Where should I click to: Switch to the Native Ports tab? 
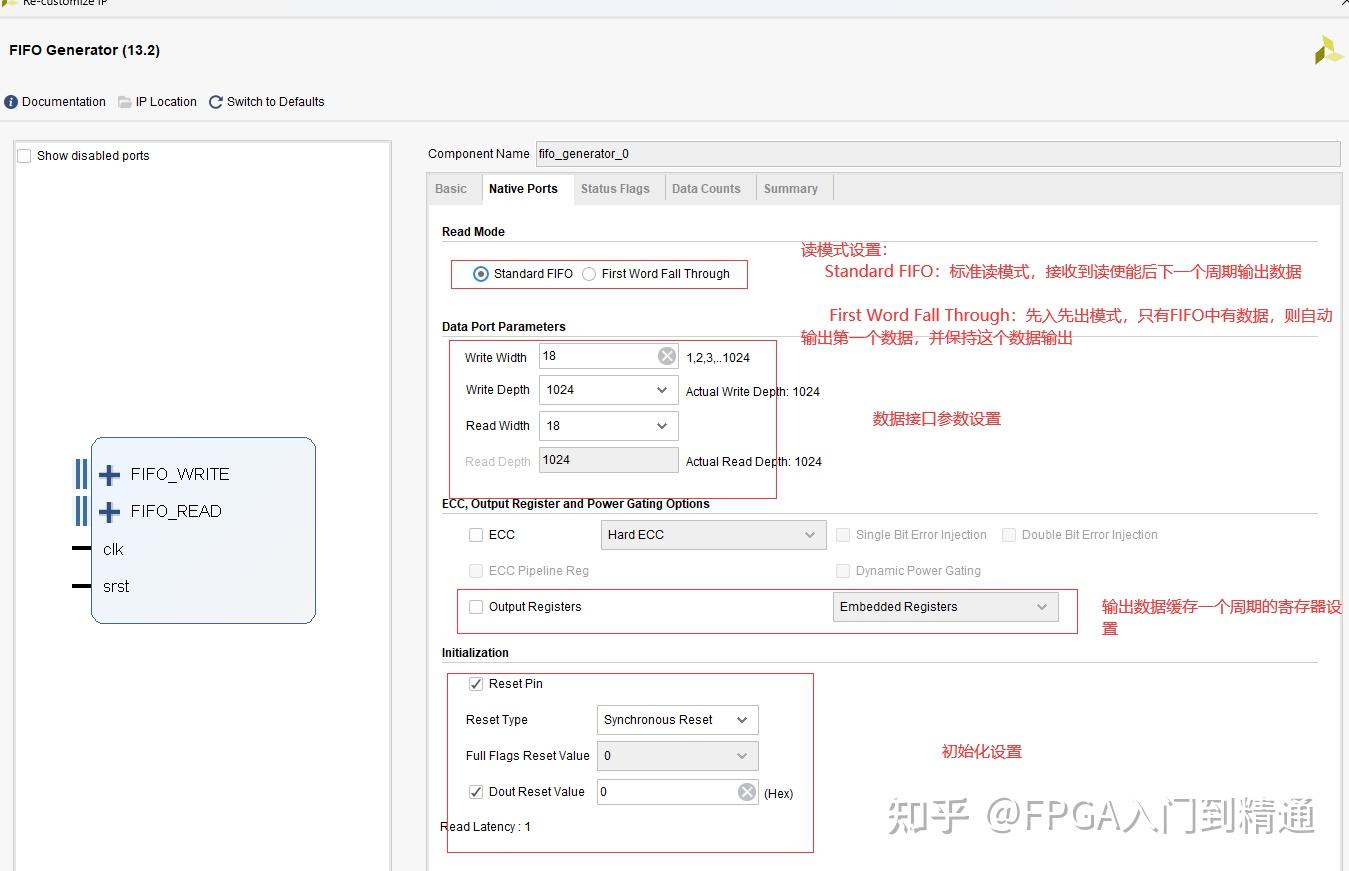tap(523, 189)
